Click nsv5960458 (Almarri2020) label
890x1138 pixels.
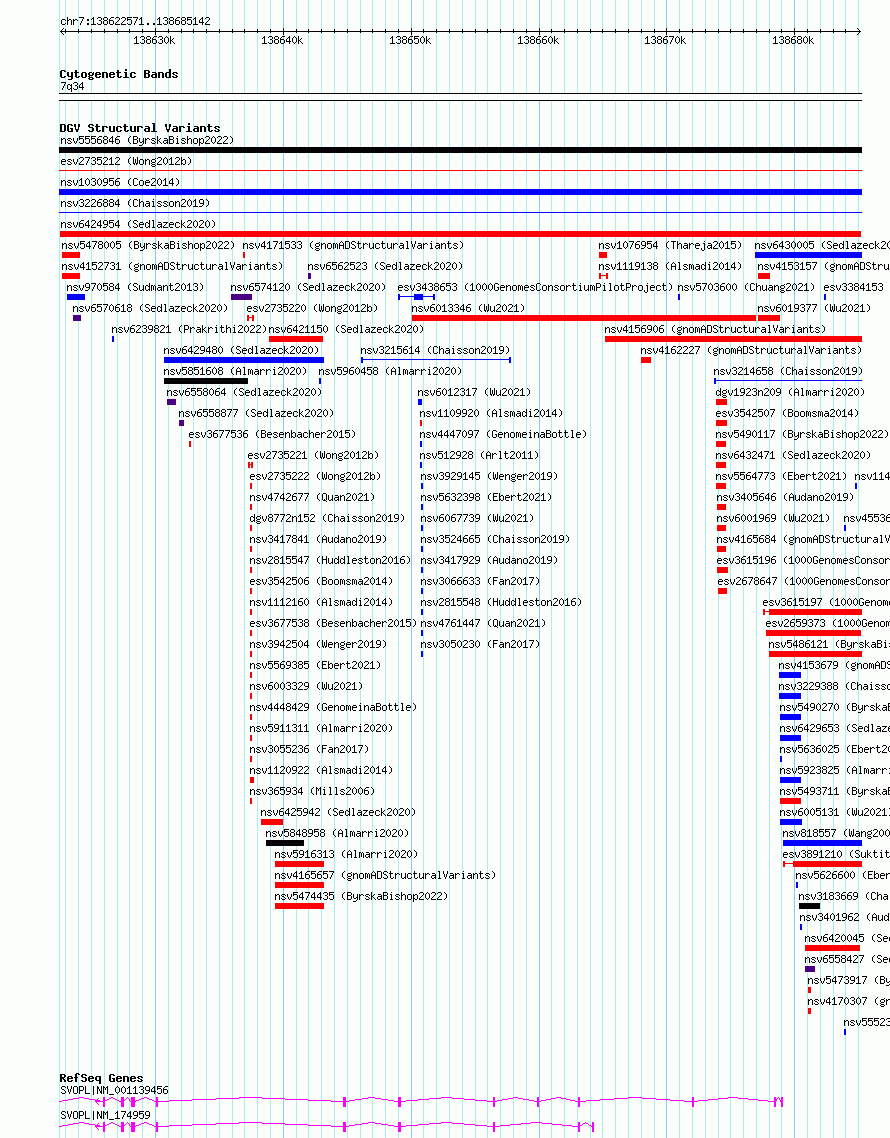(x=390, y=372)
